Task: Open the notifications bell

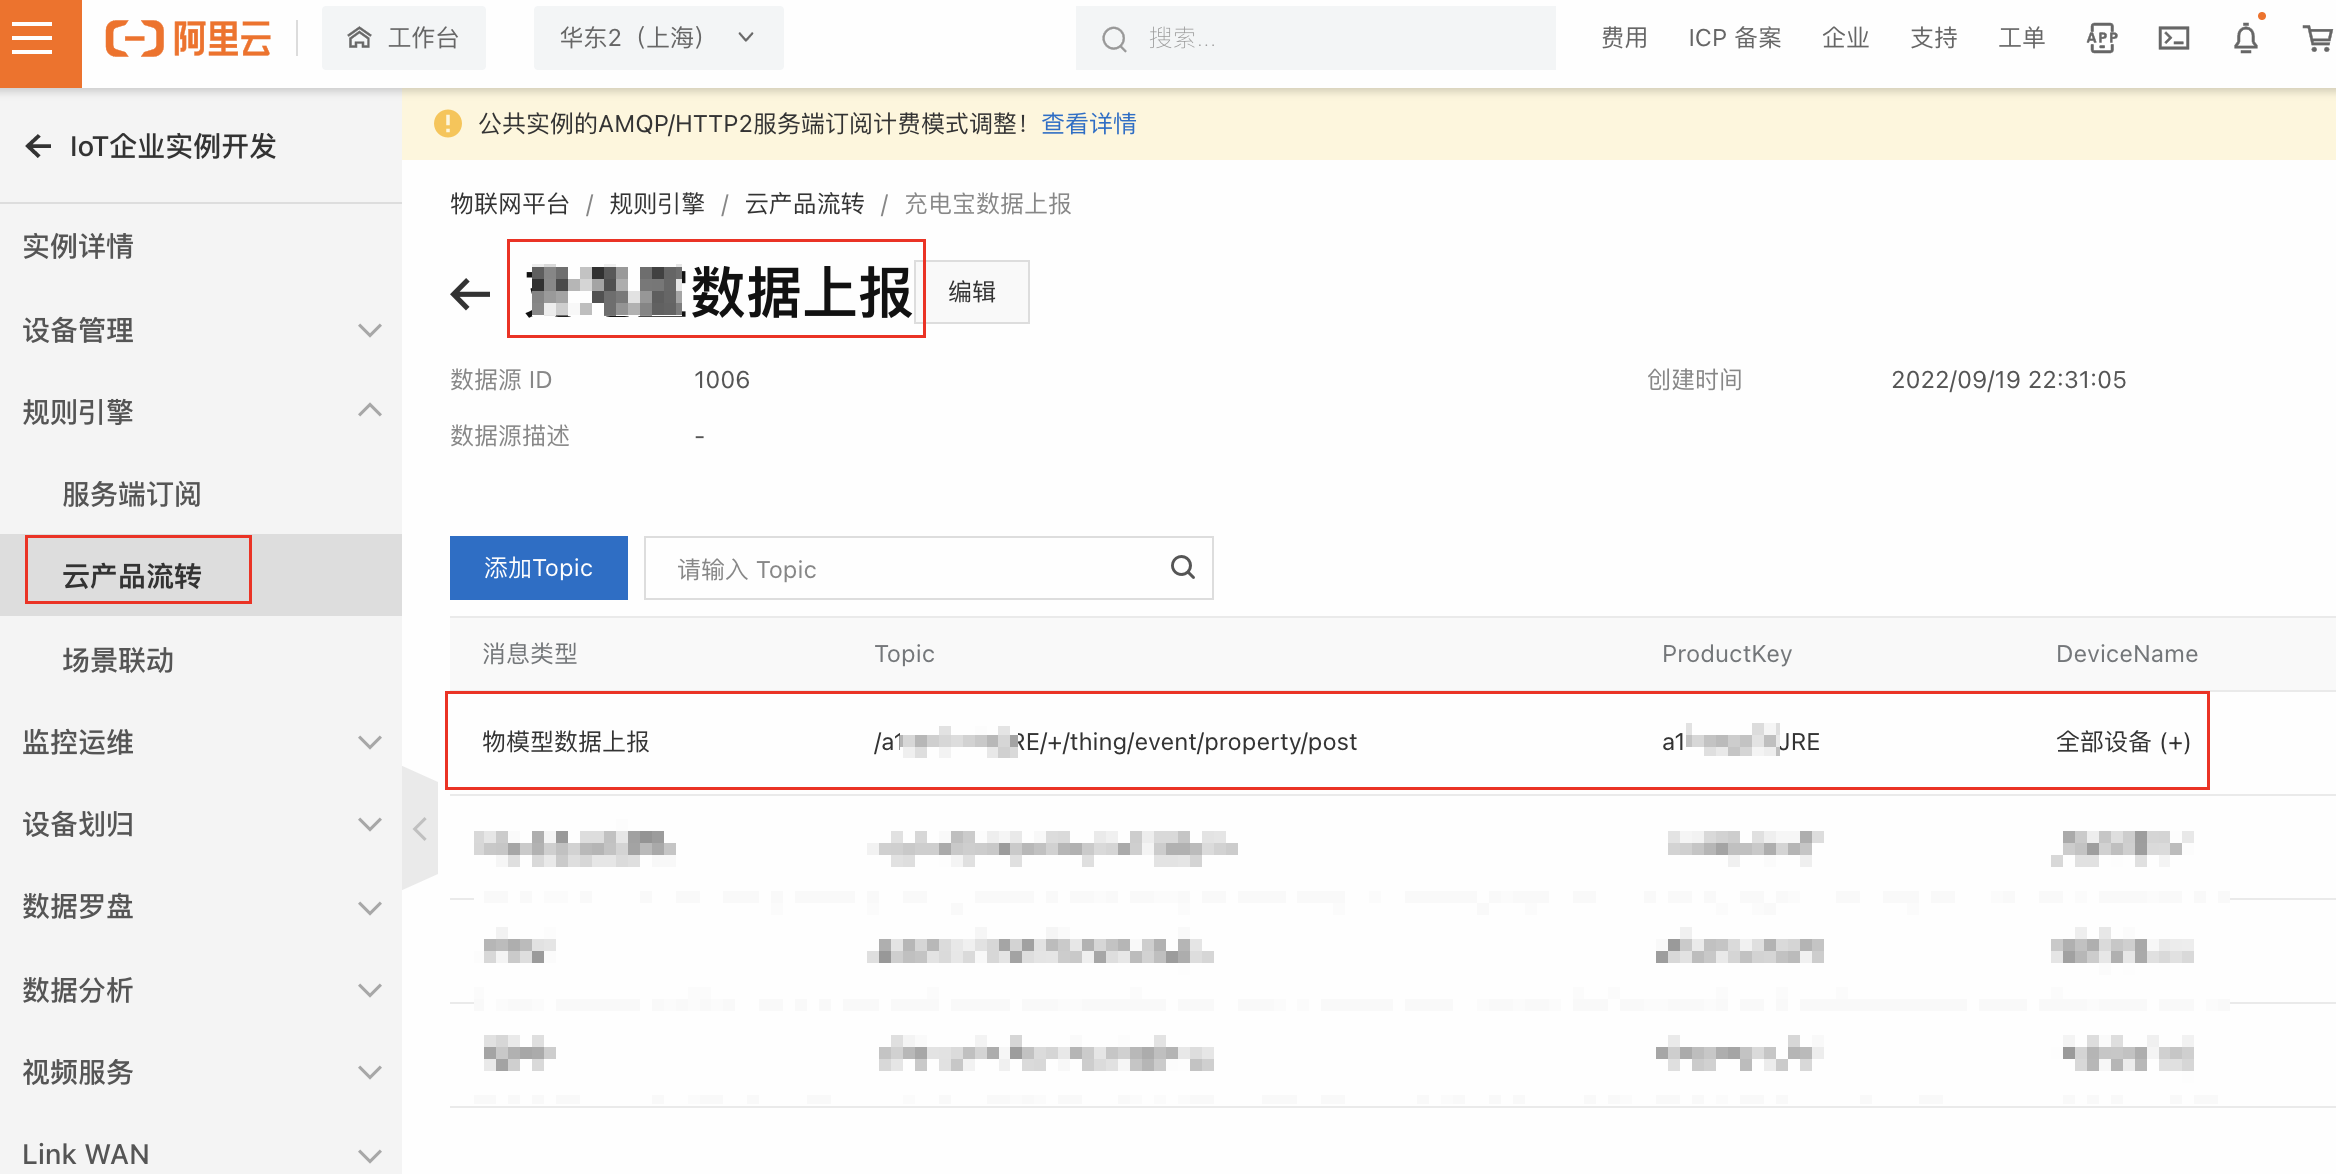Action: [x=2246, y=39]
